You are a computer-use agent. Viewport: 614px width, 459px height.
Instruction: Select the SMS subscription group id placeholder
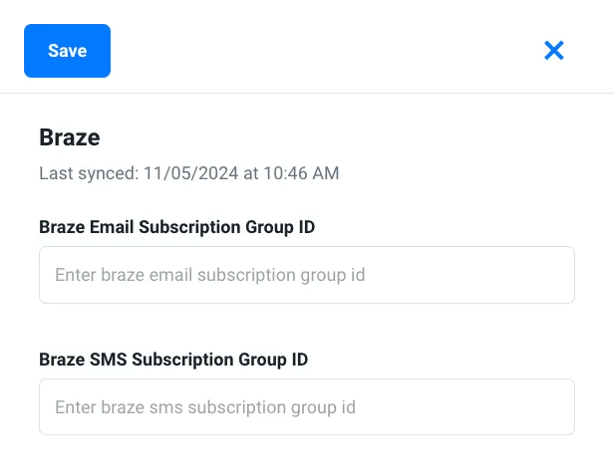pos(205,407)
